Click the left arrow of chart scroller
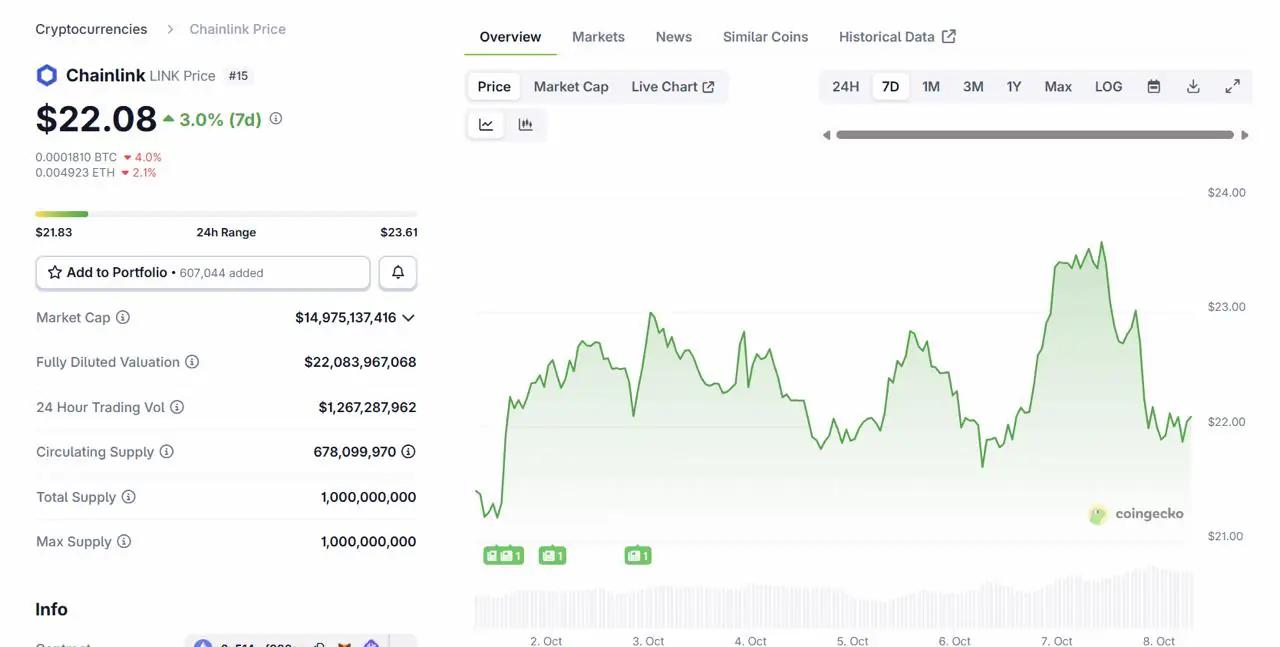The width and height of the screenshot is (1280, 647). click(826, 135)
